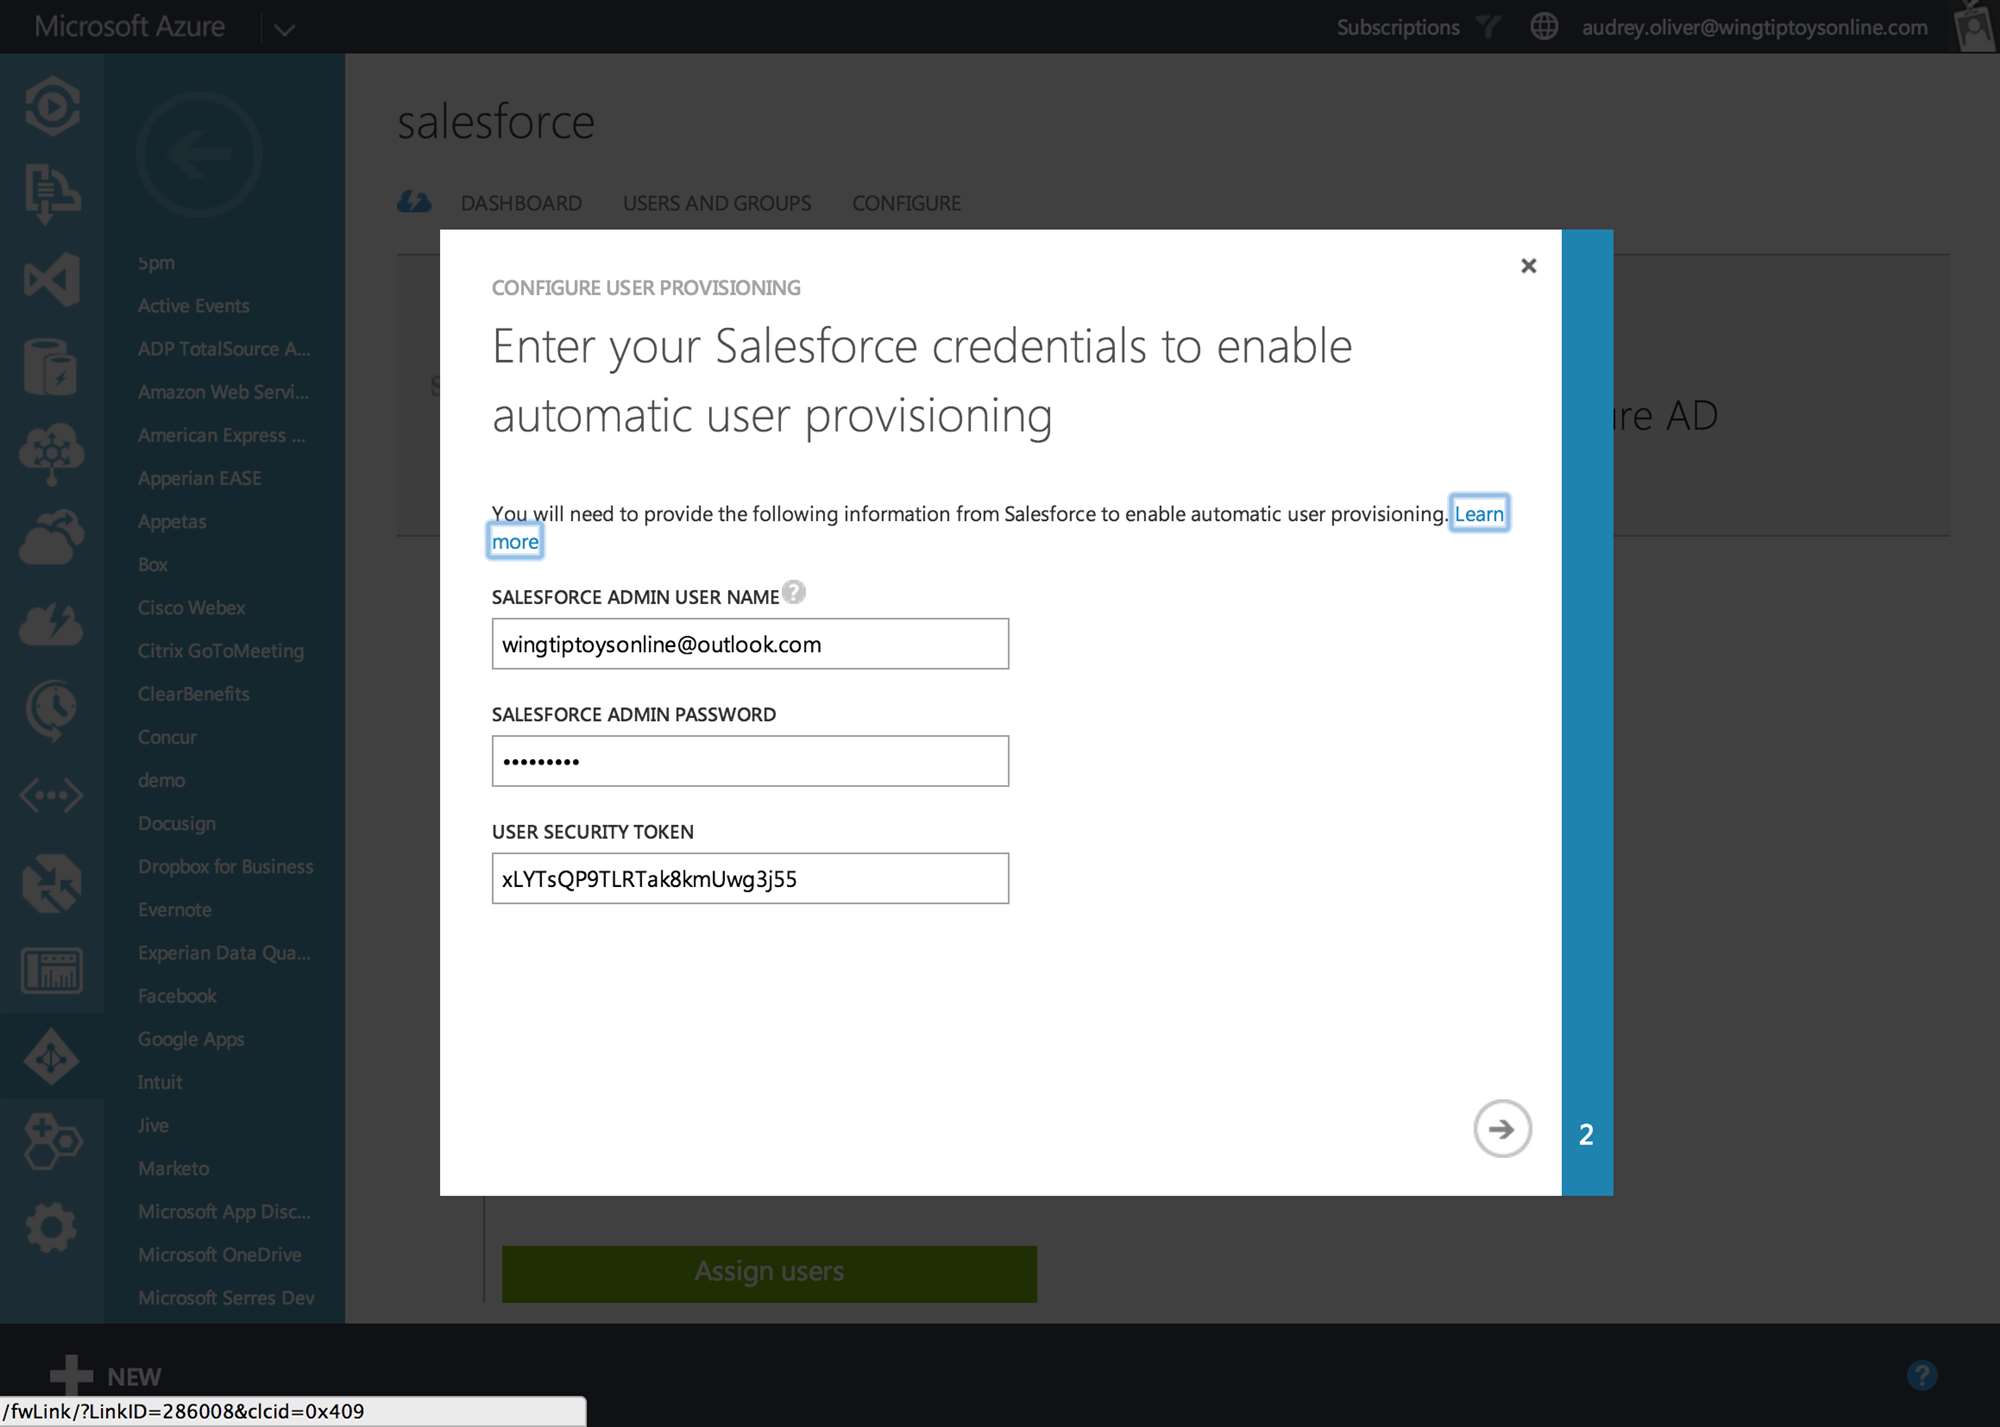Switch to the Configure tab

click(x=906, y=203)
